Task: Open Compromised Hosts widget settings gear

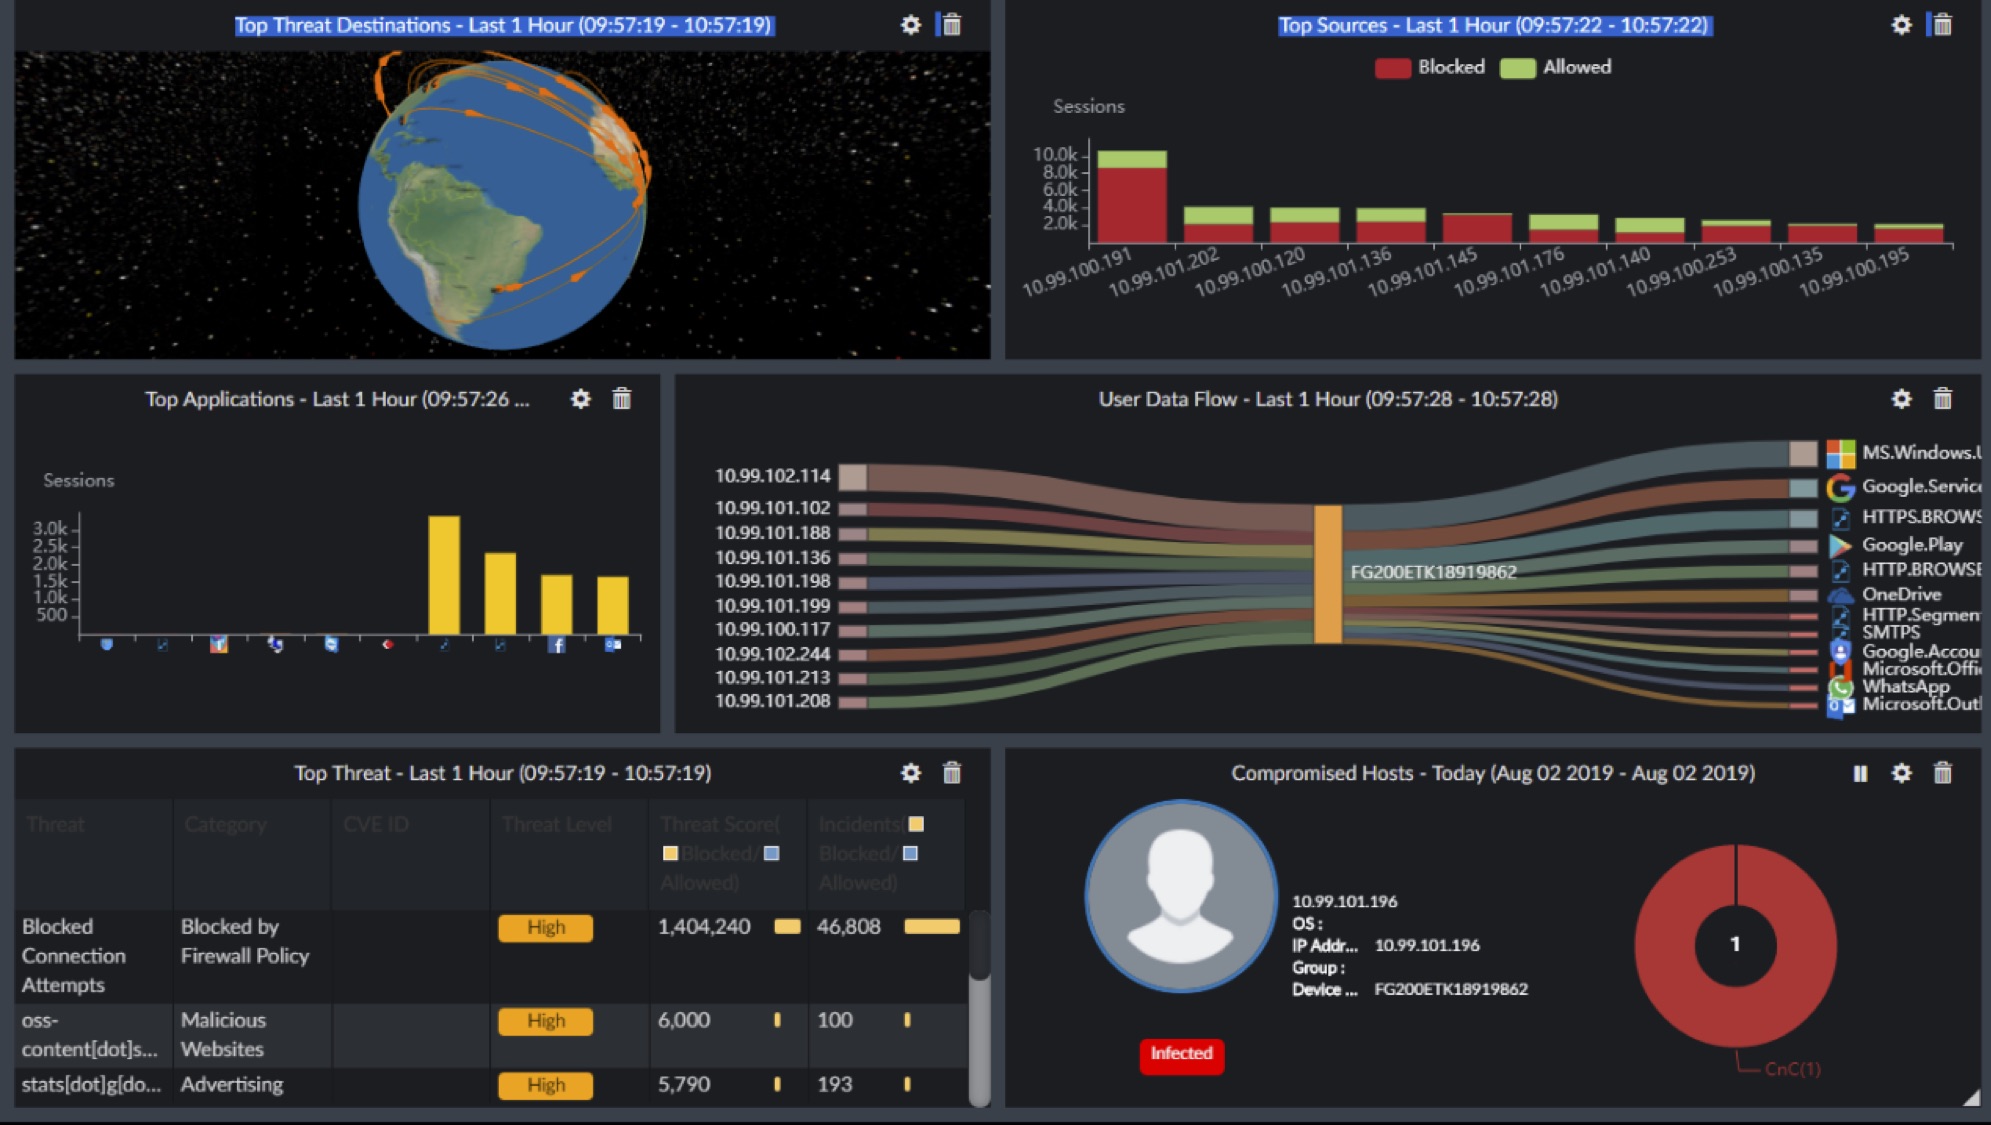Action: (x=1901, y=773)
